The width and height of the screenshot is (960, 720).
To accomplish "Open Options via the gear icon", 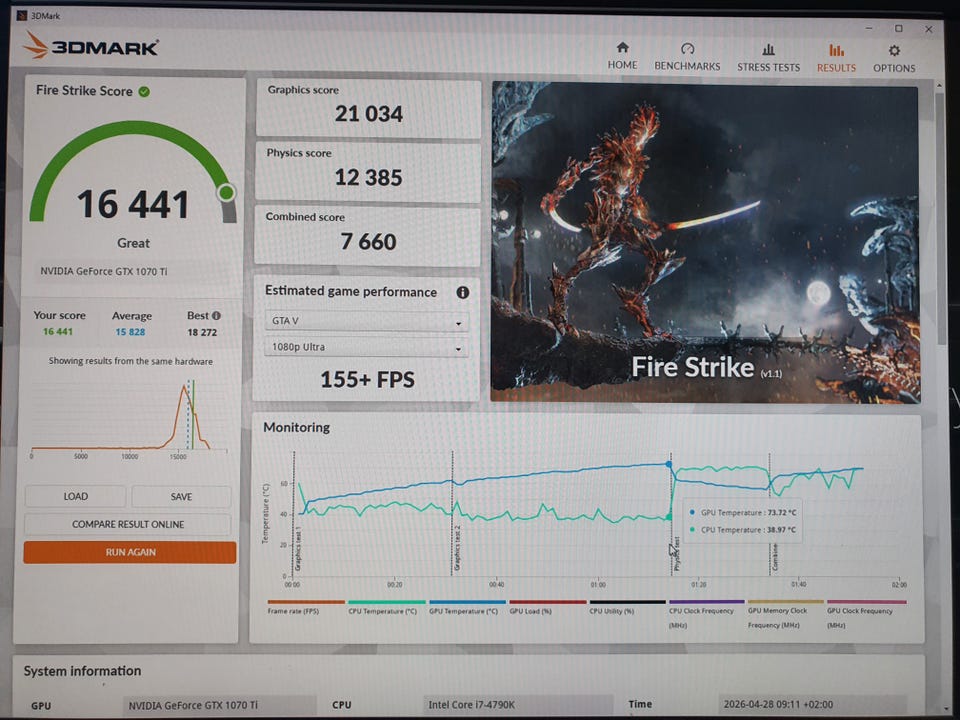I will (894, 50).
